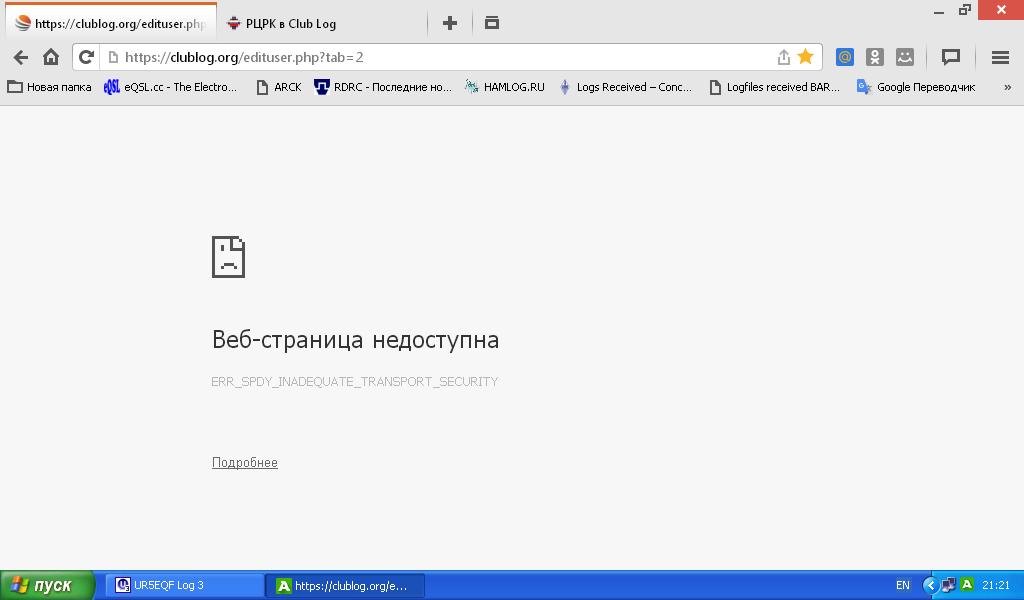Image resolution: width=1024 pixels, height=600 pixels.
Task: Open the Odnoklassniki extension icon
Action: [875, 57]
